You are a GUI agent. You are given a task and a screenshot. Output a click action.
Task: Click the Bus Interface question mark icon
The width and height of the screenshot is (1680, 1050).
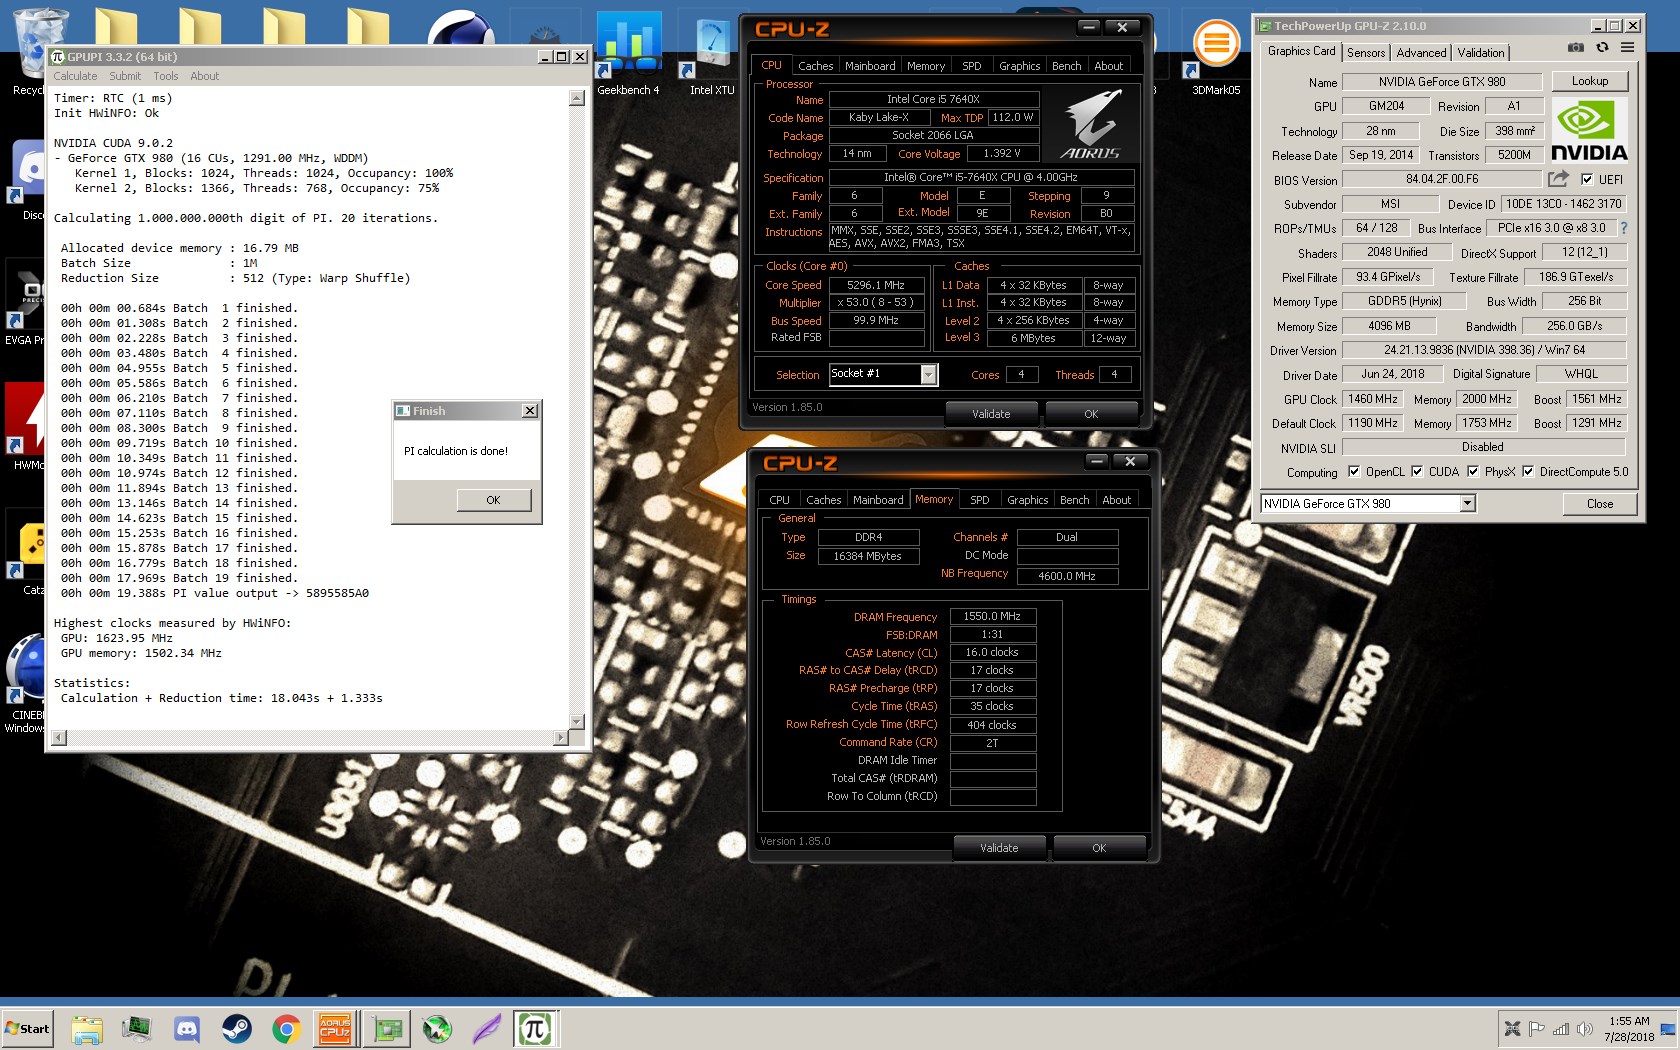coord(1624,228)
